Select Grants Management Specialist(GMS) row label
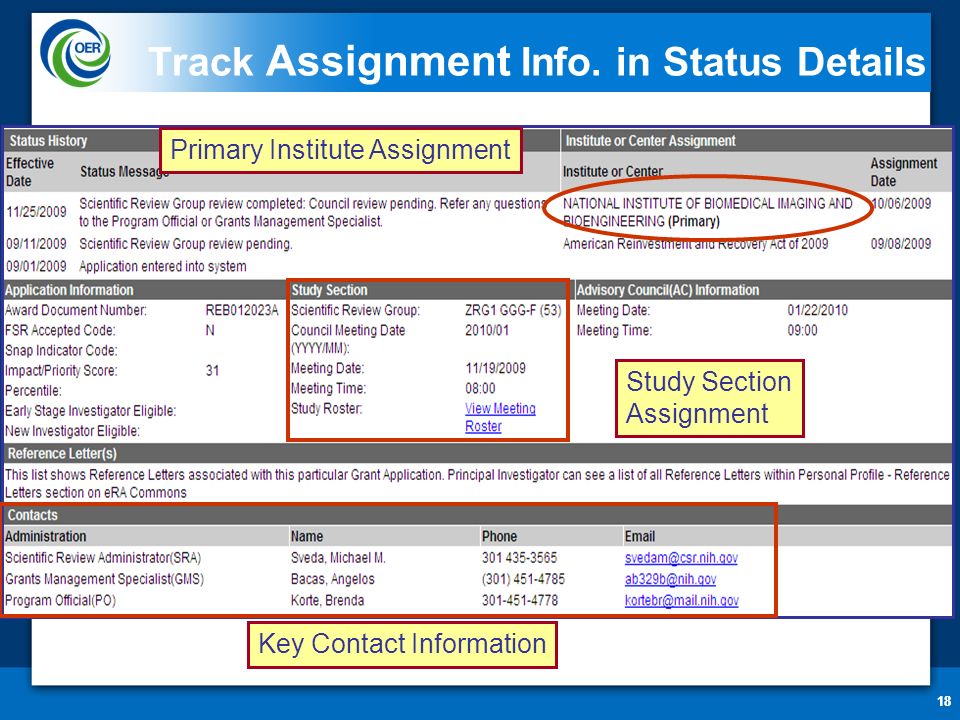The image size is (960, 720). point(105,579)
